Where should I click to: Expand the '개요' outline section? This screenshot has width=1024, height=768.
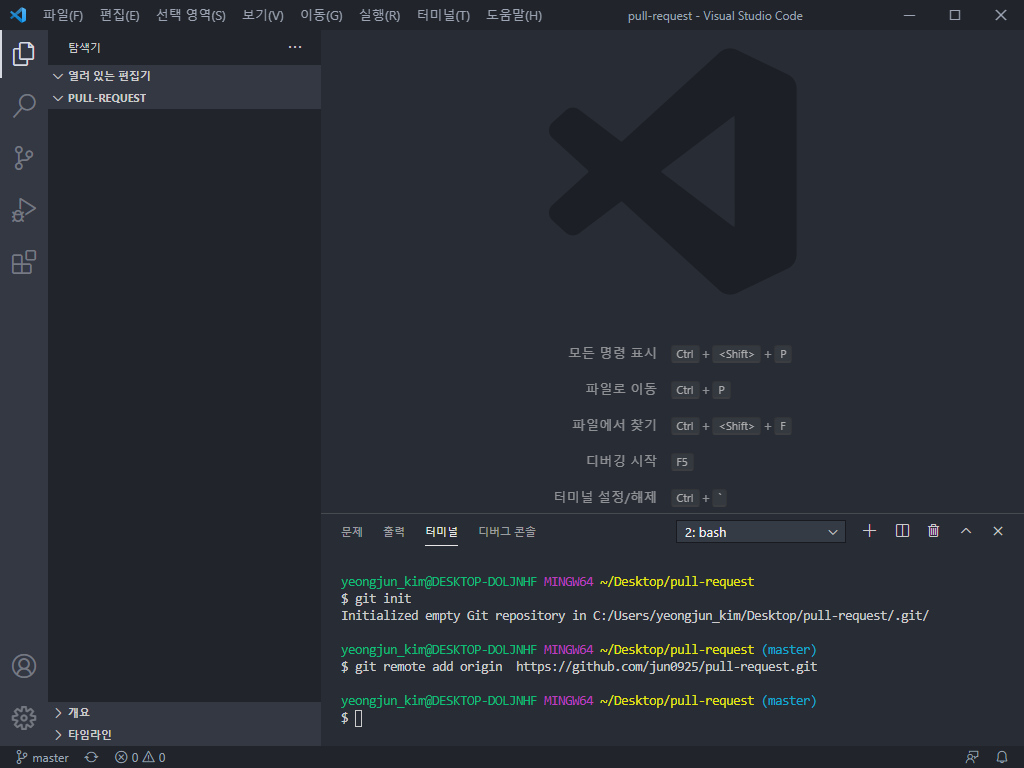184,712
